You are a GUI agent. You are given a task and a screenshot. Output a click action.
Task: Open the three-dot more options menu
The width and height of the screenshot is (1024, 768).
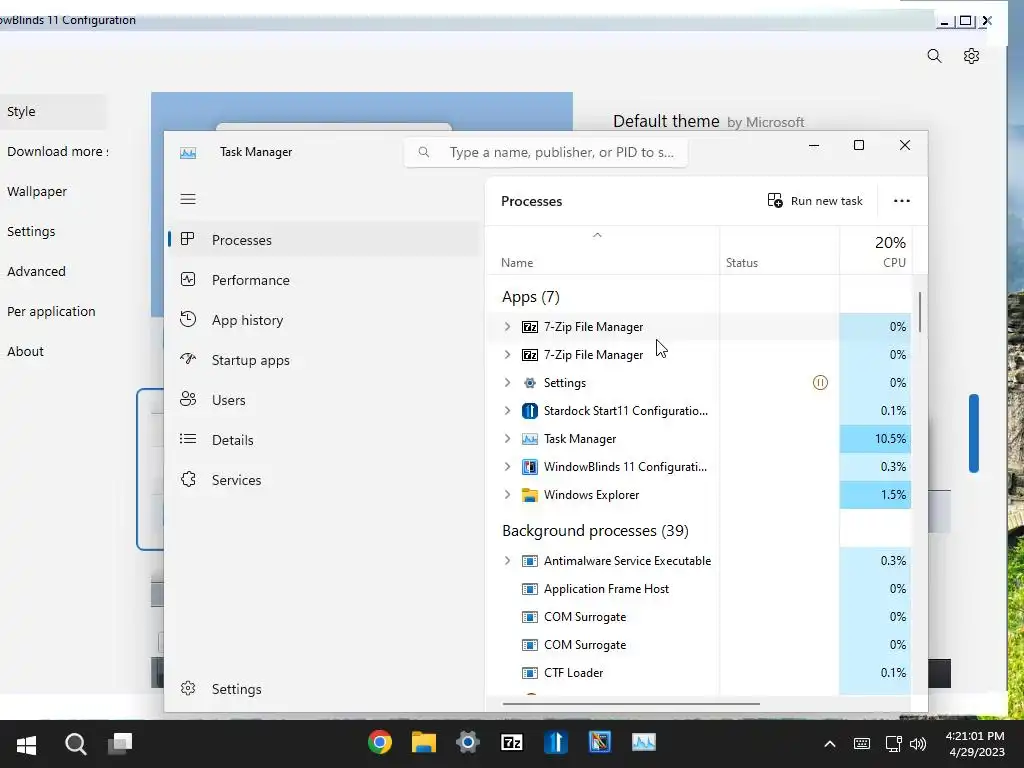coord(902,200)
